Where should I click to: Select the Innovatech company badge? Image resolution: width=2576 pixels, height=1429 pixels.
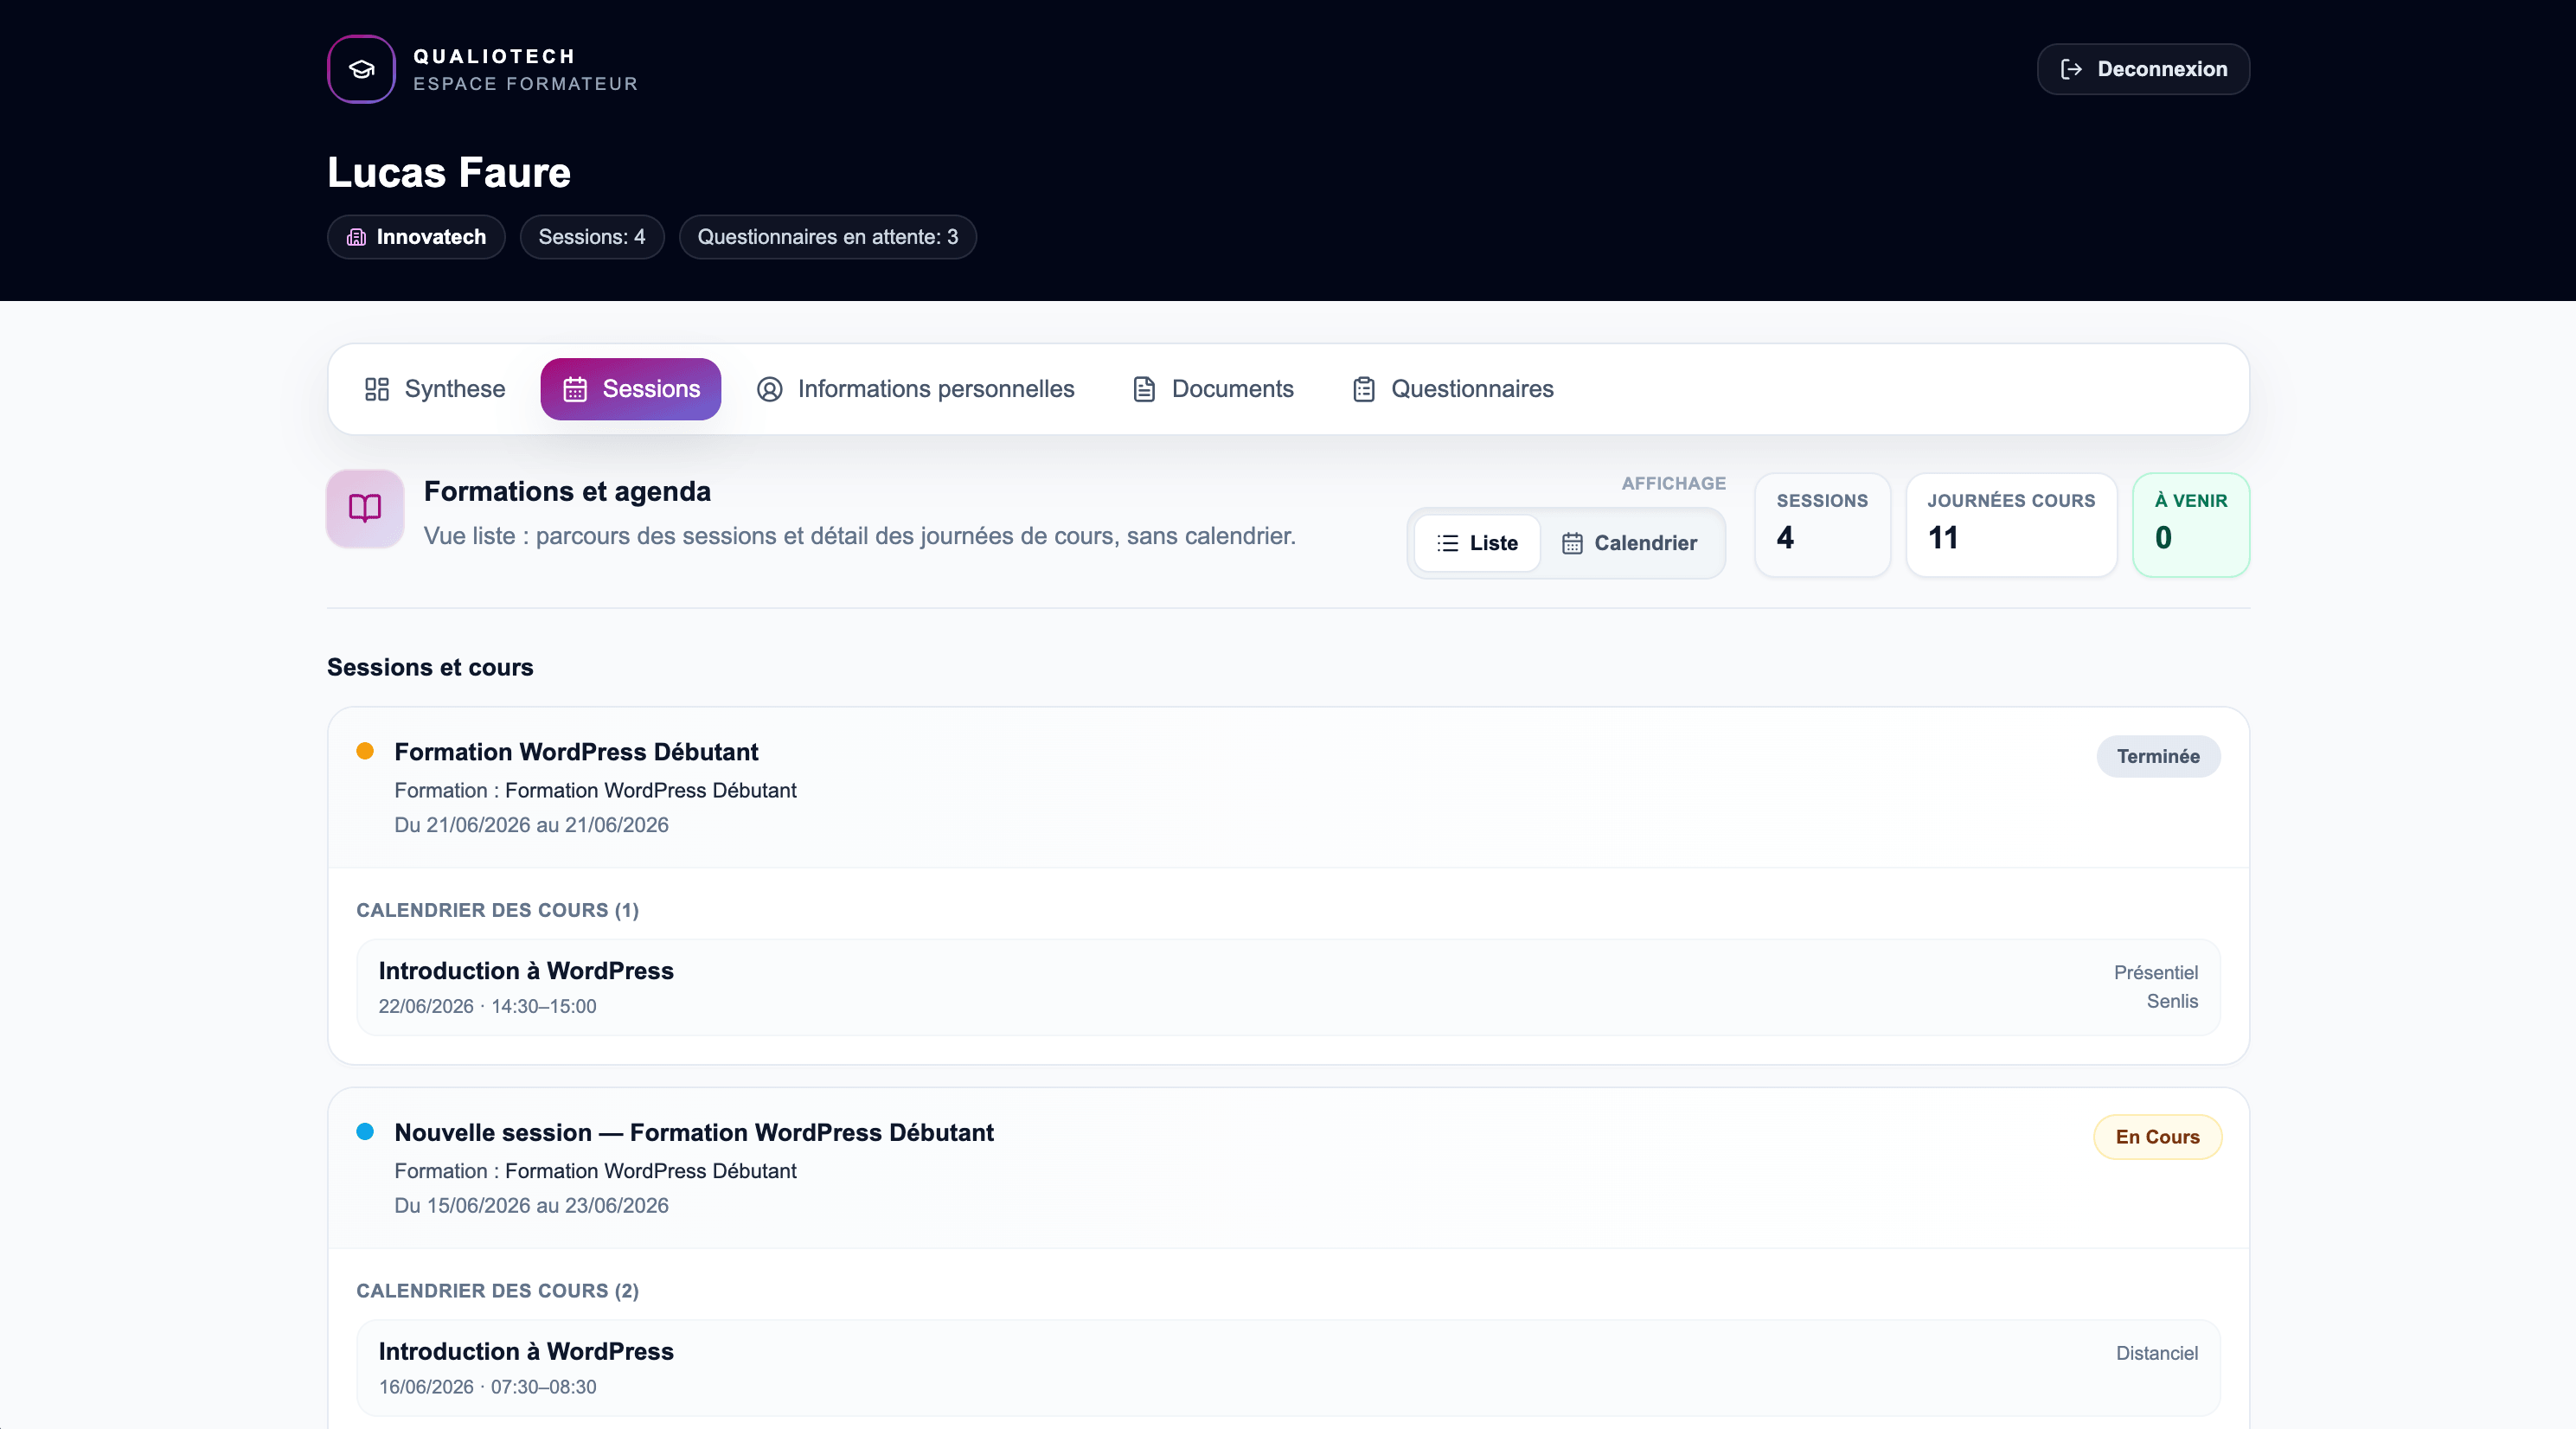pos(416,237)
